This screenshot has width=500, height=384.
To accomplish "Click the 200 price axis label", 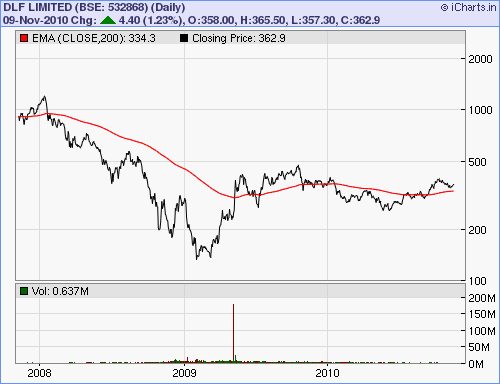I will point(477,230).
